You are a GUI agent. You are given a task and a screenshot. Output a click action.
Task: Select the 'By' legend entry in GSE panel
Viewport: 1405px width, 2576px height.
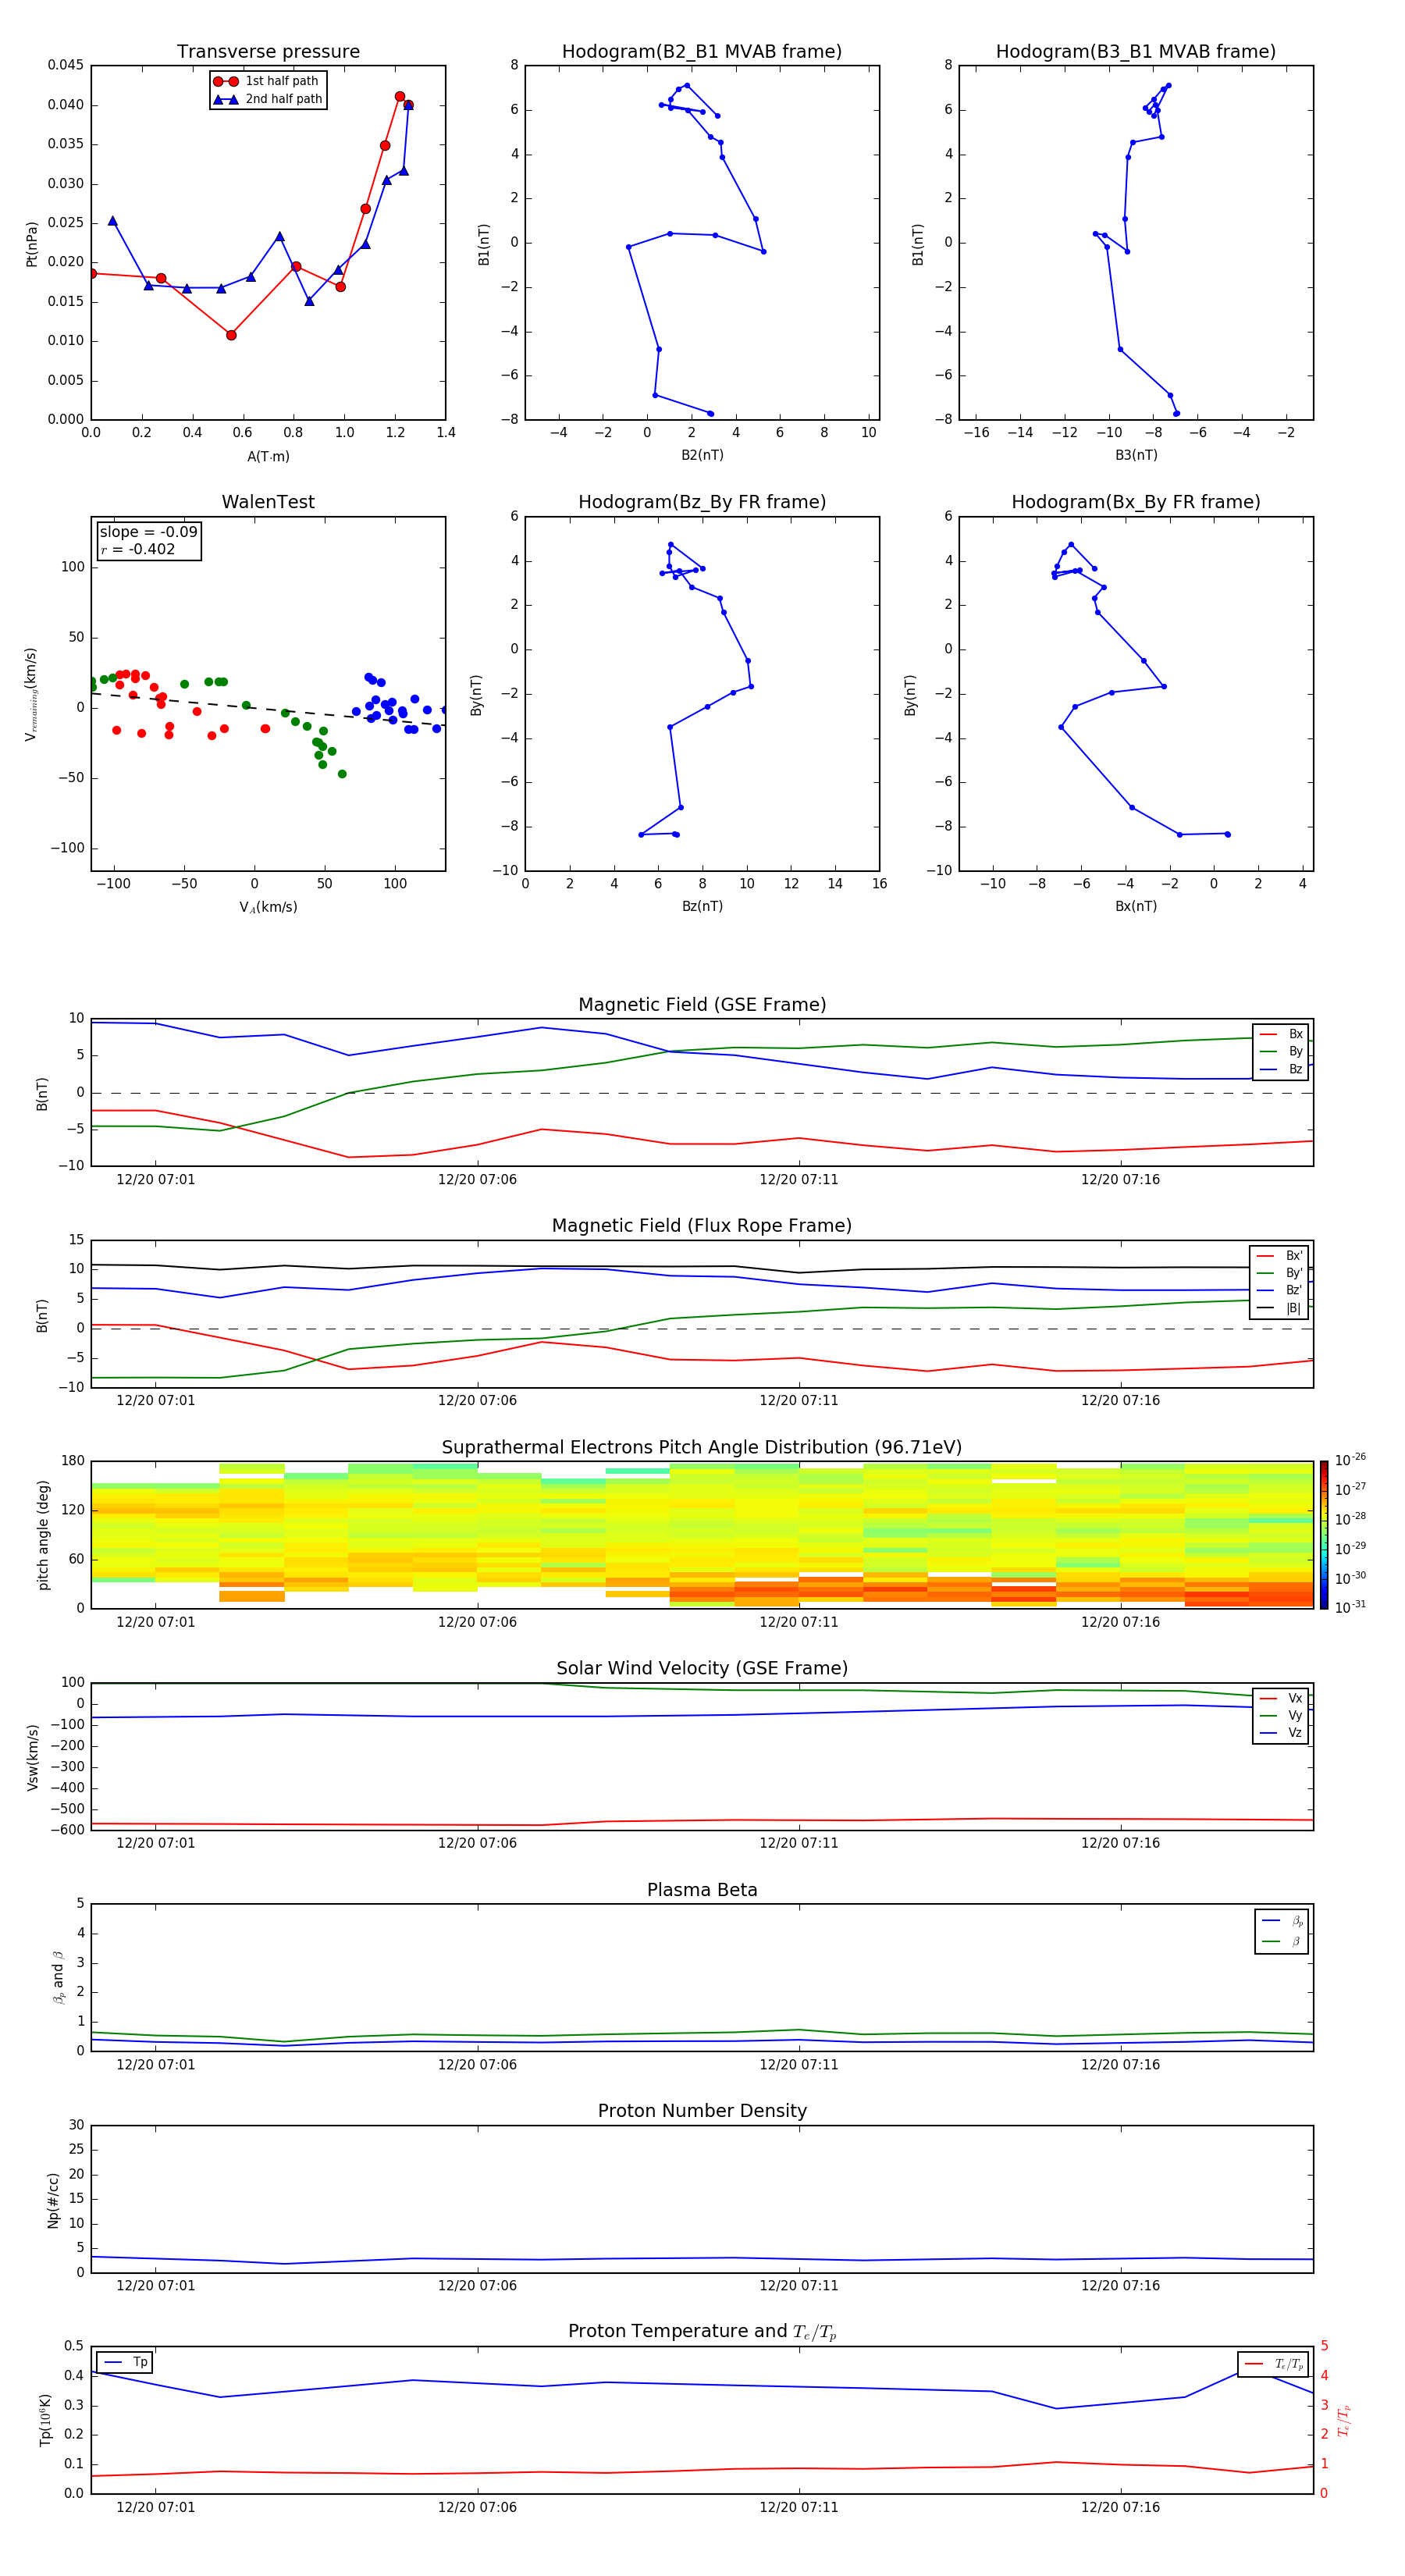point(1281,1052)
